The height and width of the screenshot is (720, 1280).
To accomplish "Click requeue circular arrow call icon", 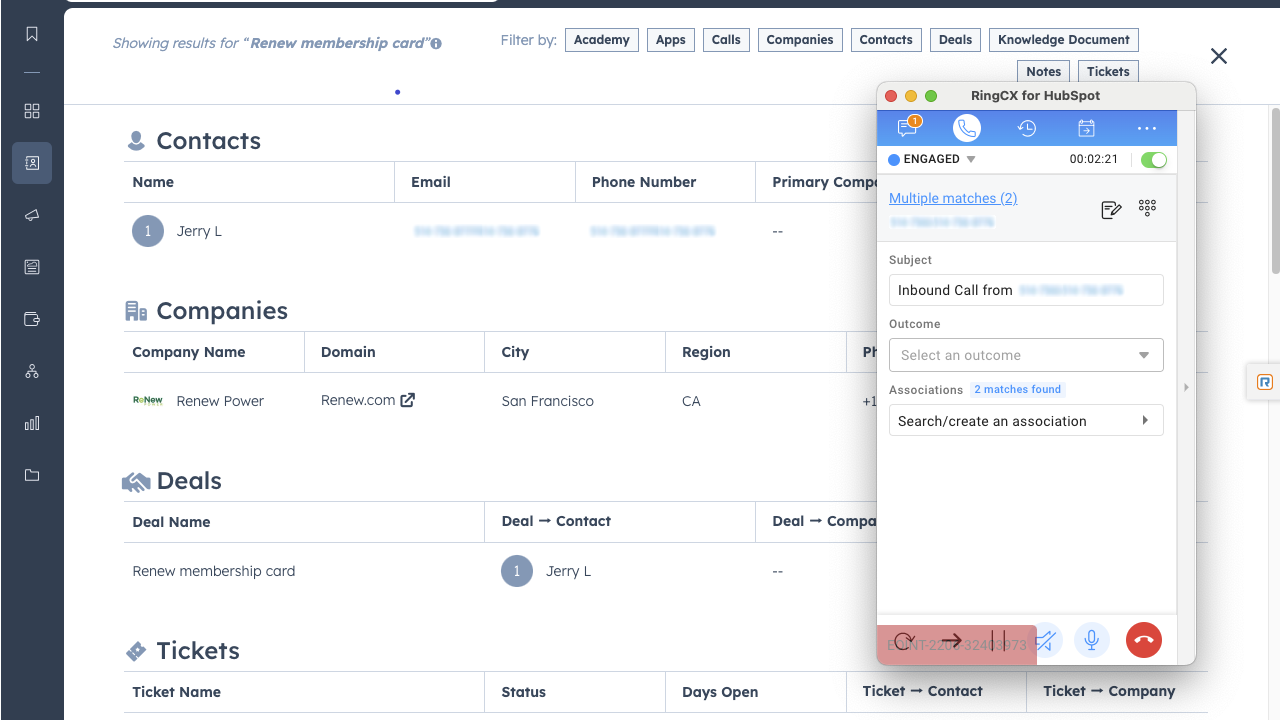I will [904, 641].
